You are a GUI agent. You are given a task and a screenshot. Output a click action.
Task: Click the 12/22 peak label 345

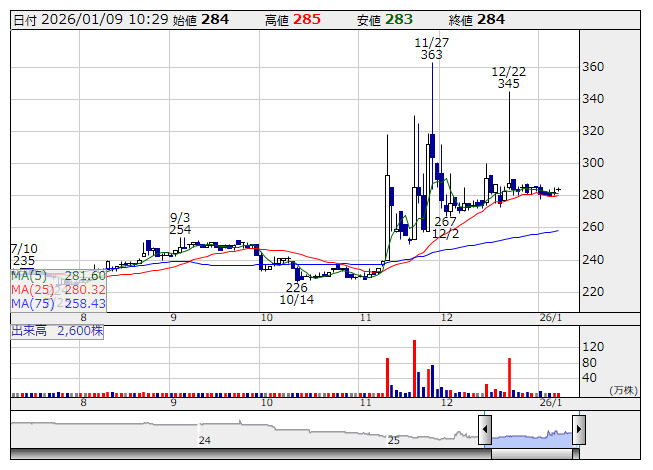[x=508, y=84]
